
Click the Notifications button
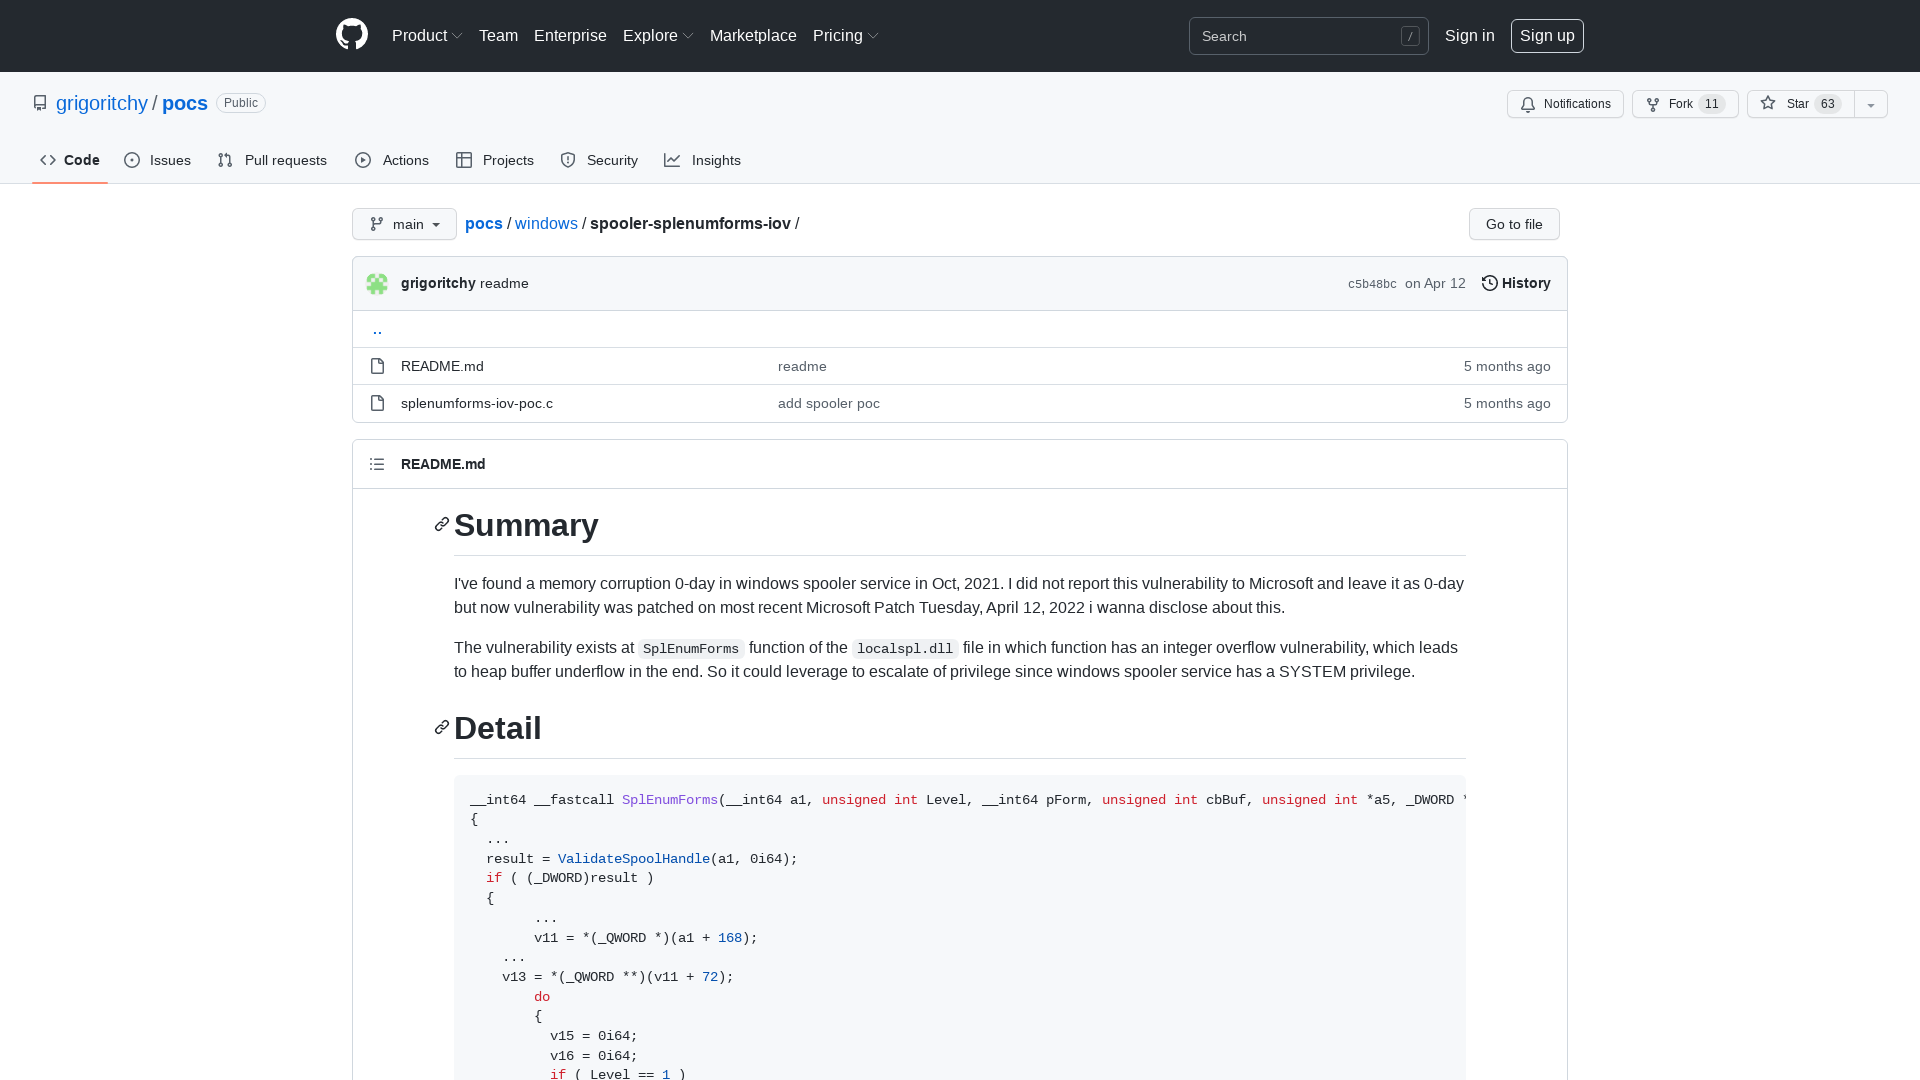coord(1565,104)
